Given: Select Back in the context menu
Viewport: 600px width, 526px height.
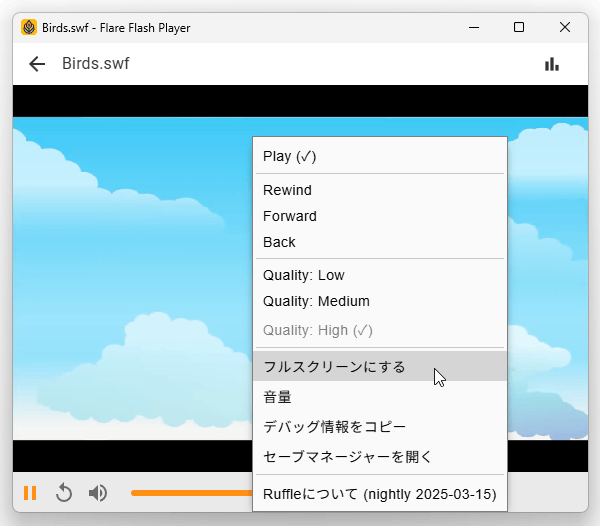Looking at the screenshot, I should 380,242.
